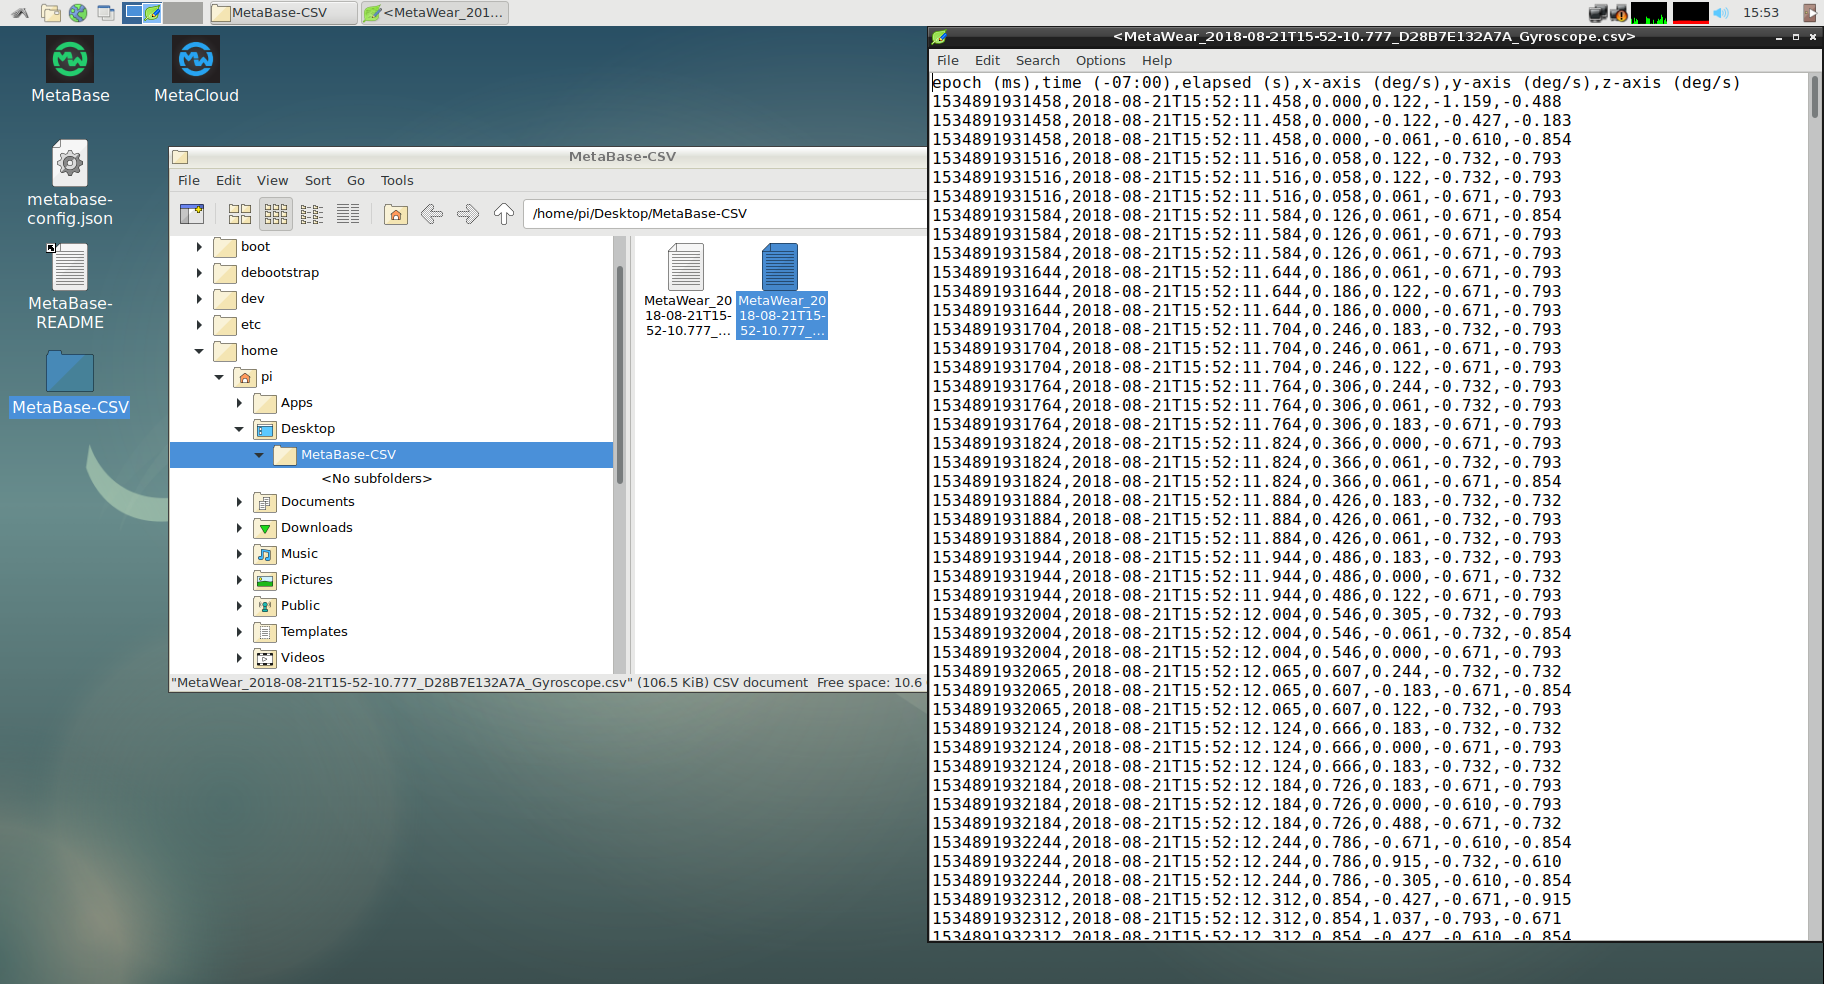Open the MetaCloud desktop application icon

[196, 70]
